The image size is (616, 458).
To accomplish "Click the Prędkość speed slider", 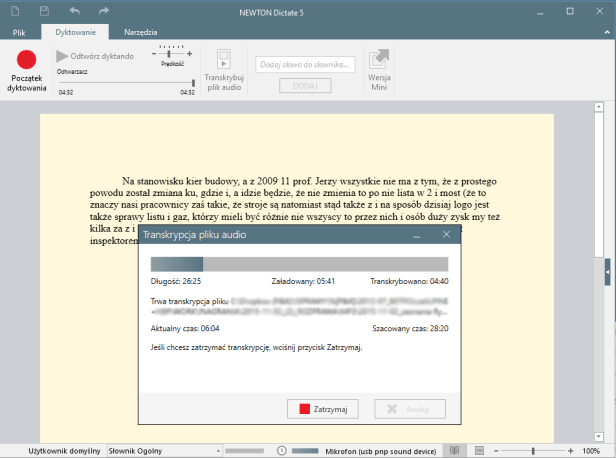I will coord(172,55).
